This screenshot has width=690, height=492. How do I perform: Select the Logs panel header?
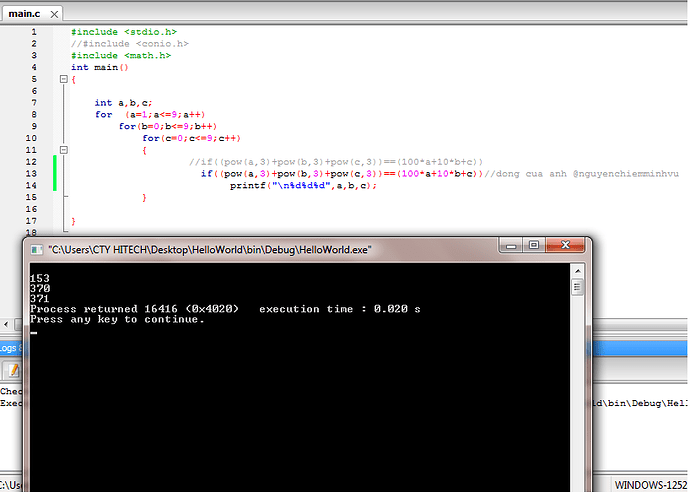8,348
